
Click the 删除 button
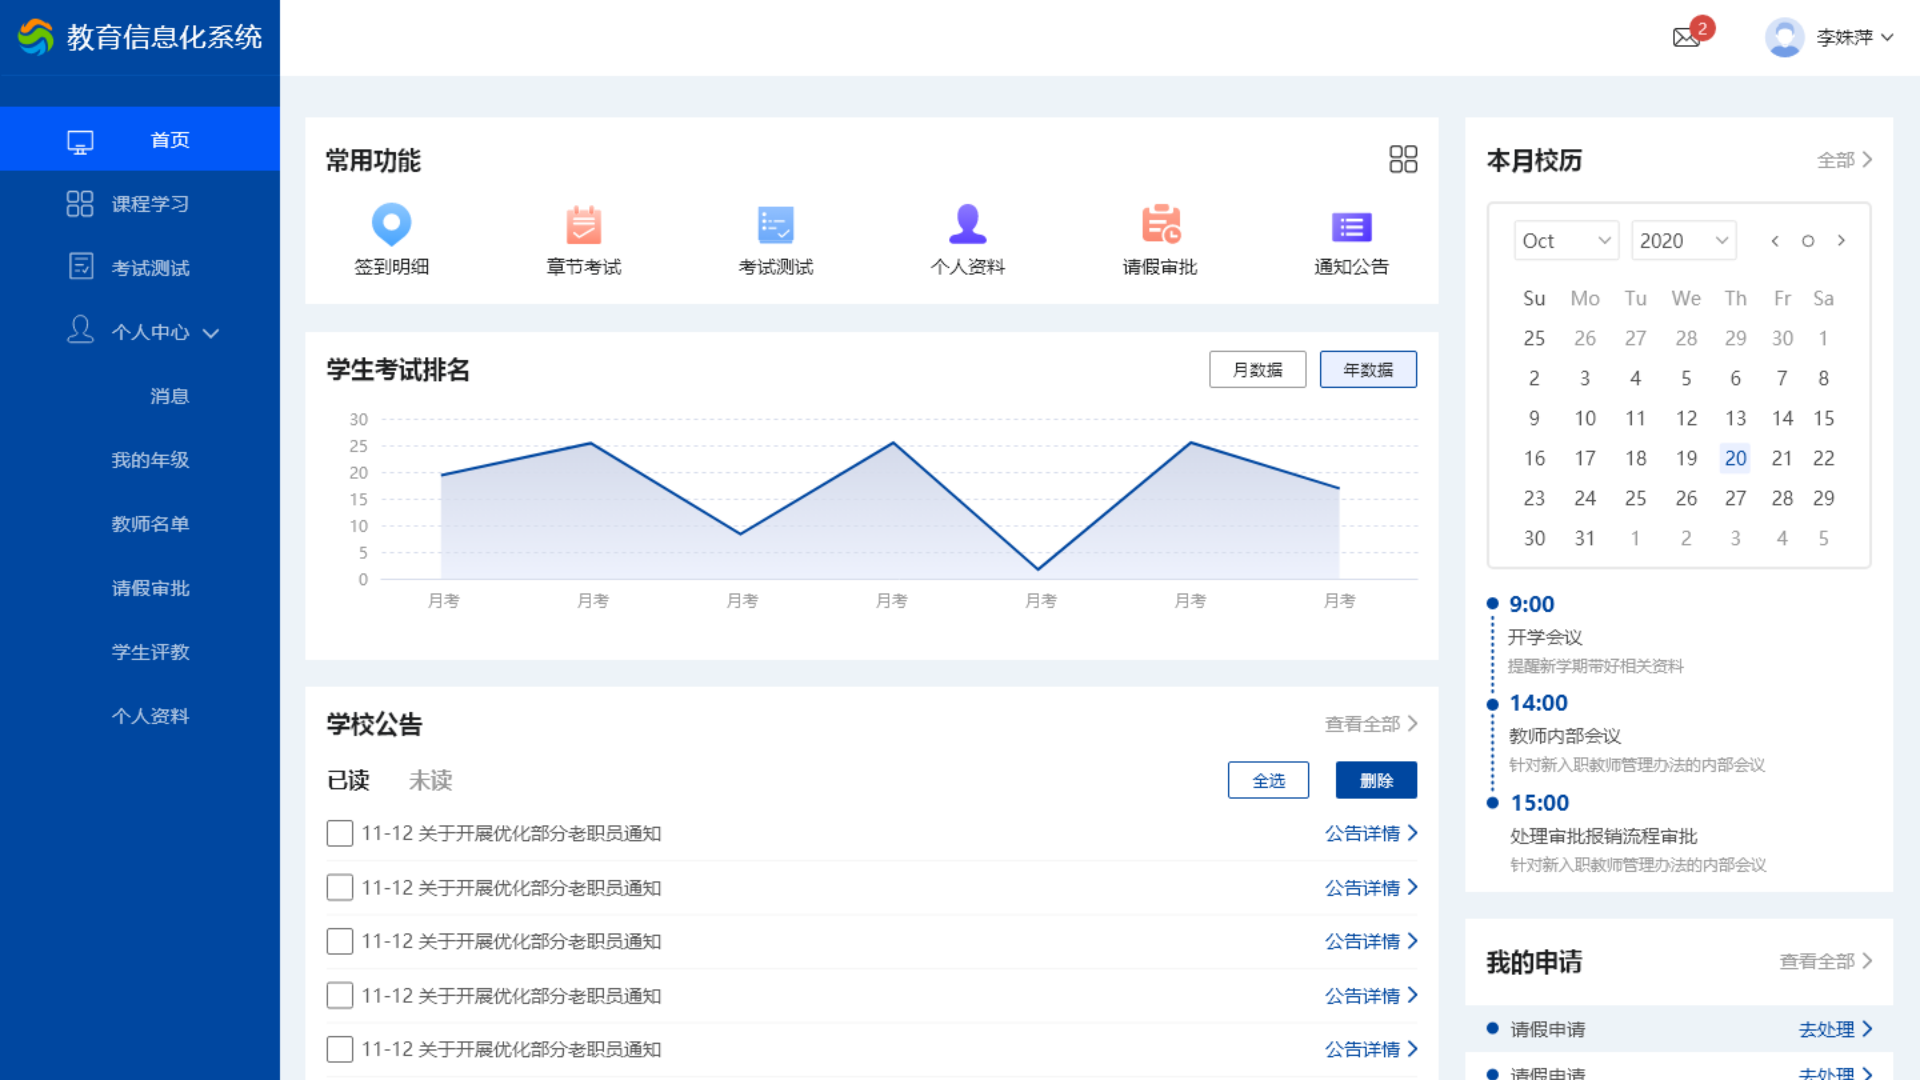pyautogui.click(x=1376, y=780)
